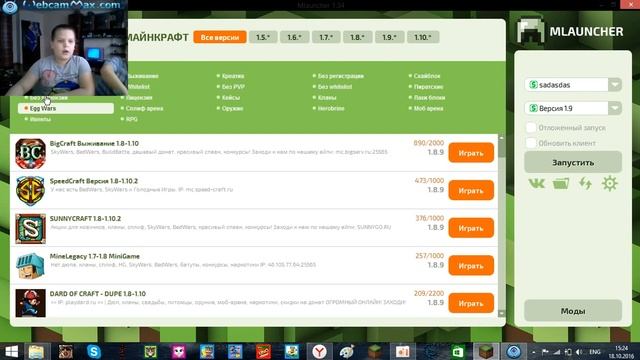Select the Egg Wars category filter
This screenshot has height=360, width=640.
[x=66, y=108]
